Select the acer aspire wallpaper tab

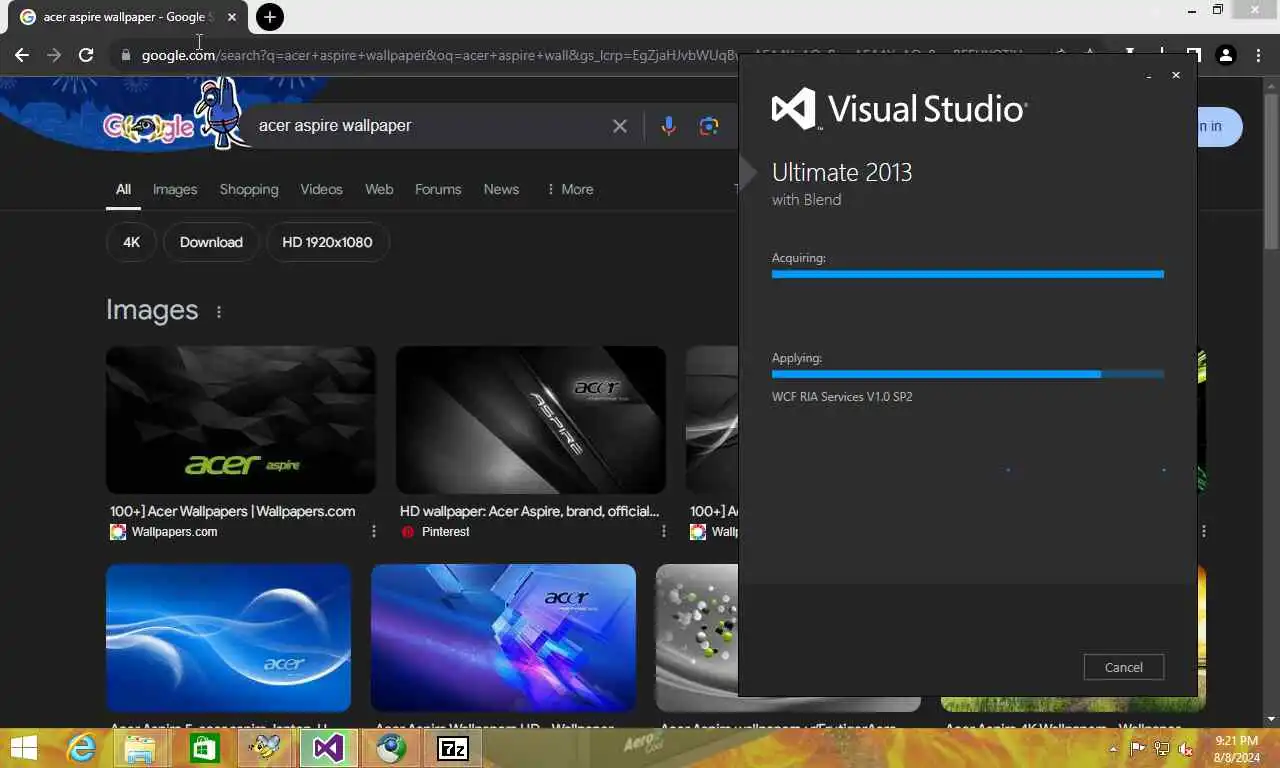(128, 17)
